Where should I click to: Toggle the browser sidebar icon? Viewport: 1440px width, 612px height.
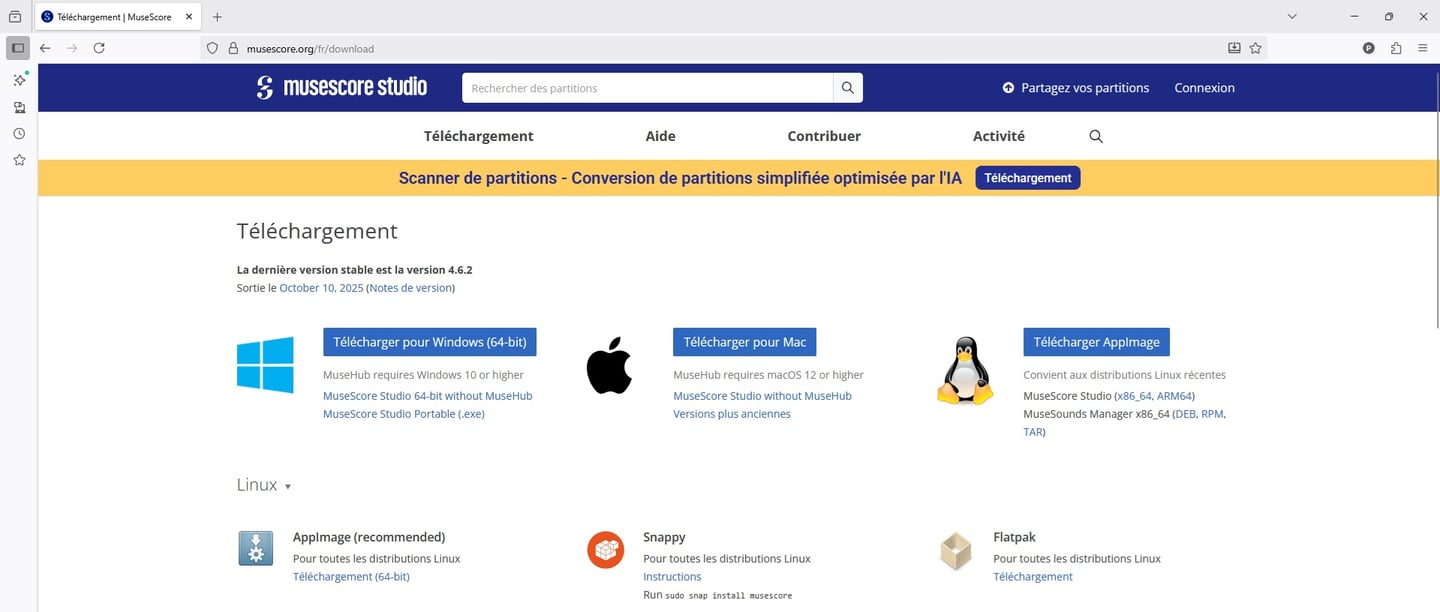(x=17, y=48)
